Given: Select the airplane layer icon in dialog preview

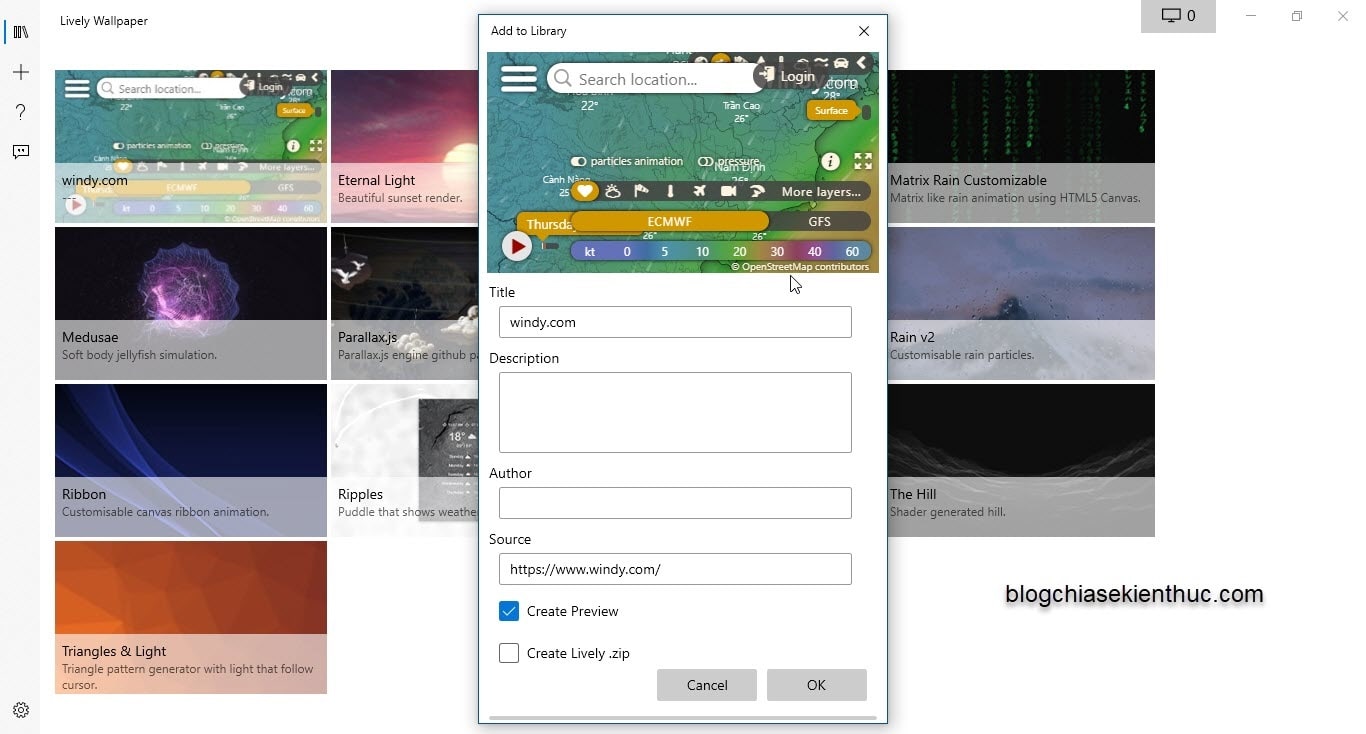Looking at the screenshot, I should (x=699, y=191).
